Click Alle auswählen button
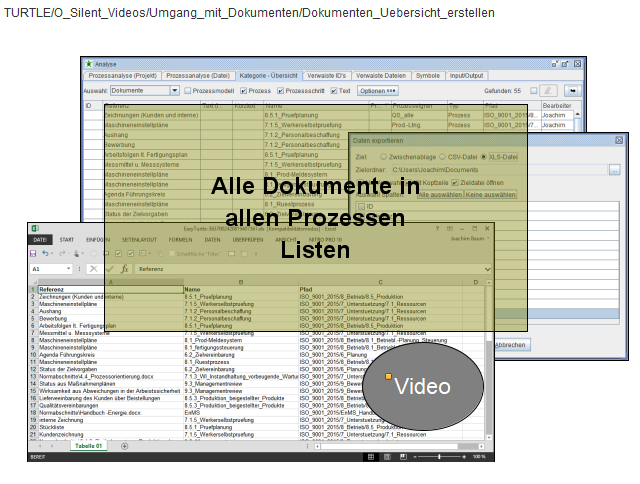 point(440,195)
